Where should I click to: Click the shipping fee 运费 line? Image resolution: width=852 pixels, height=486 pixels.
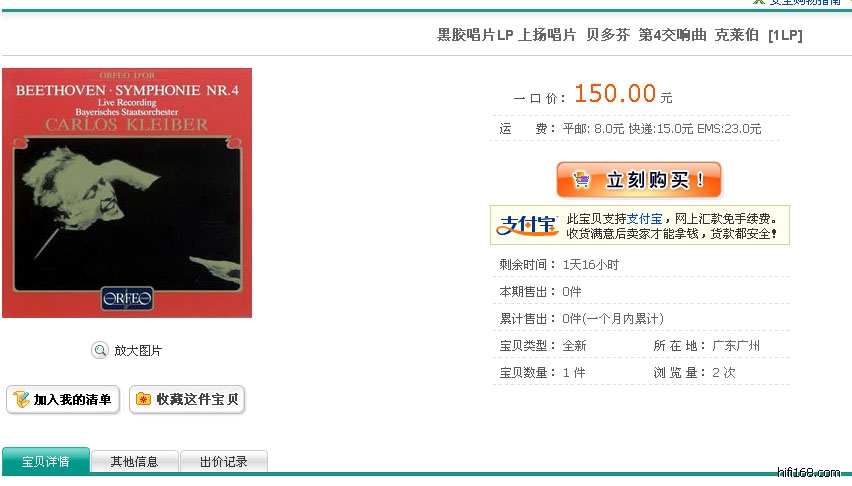[630, 129]
